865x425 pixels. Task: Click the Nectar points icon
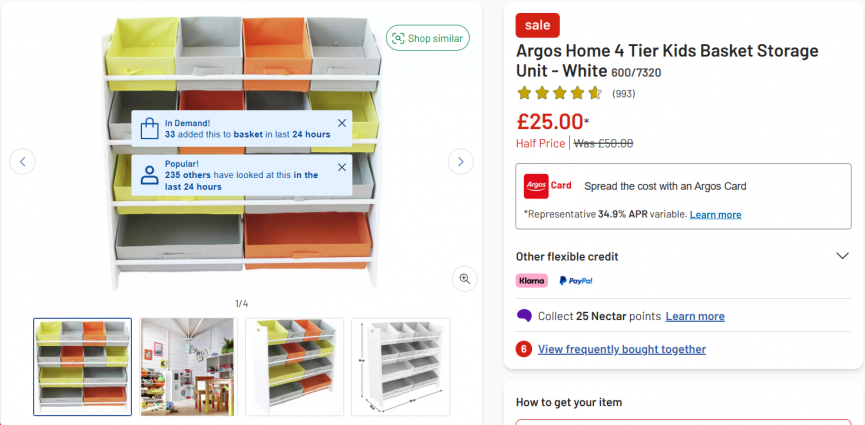click(524, 316)
